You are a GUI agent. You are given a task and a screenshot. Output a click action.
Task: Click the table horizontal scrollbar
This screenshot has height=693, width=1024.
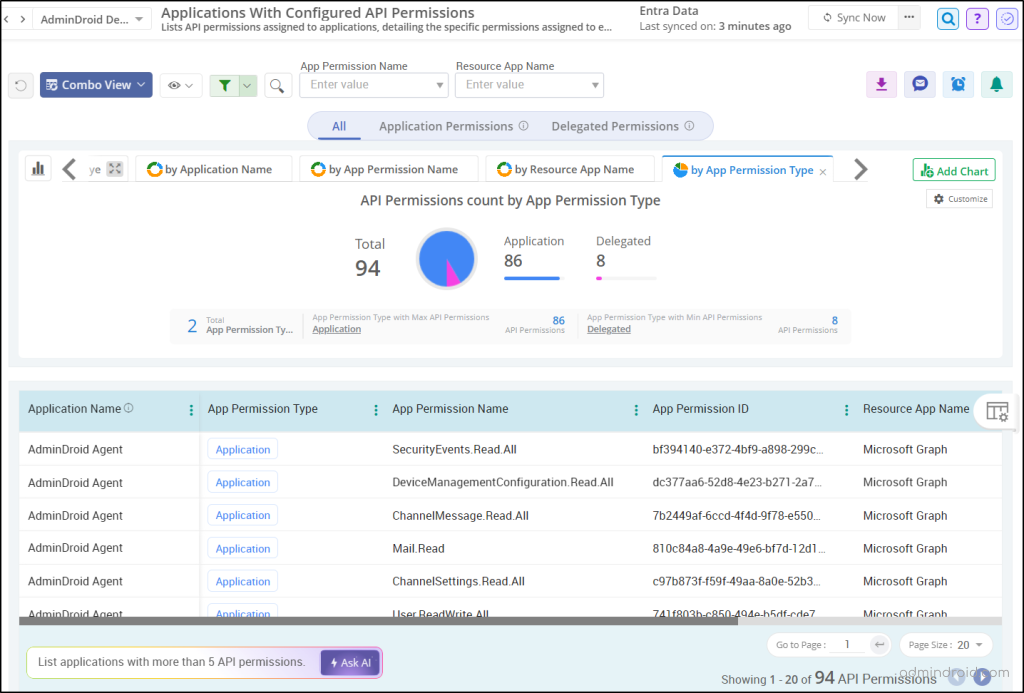click(378, 621)
